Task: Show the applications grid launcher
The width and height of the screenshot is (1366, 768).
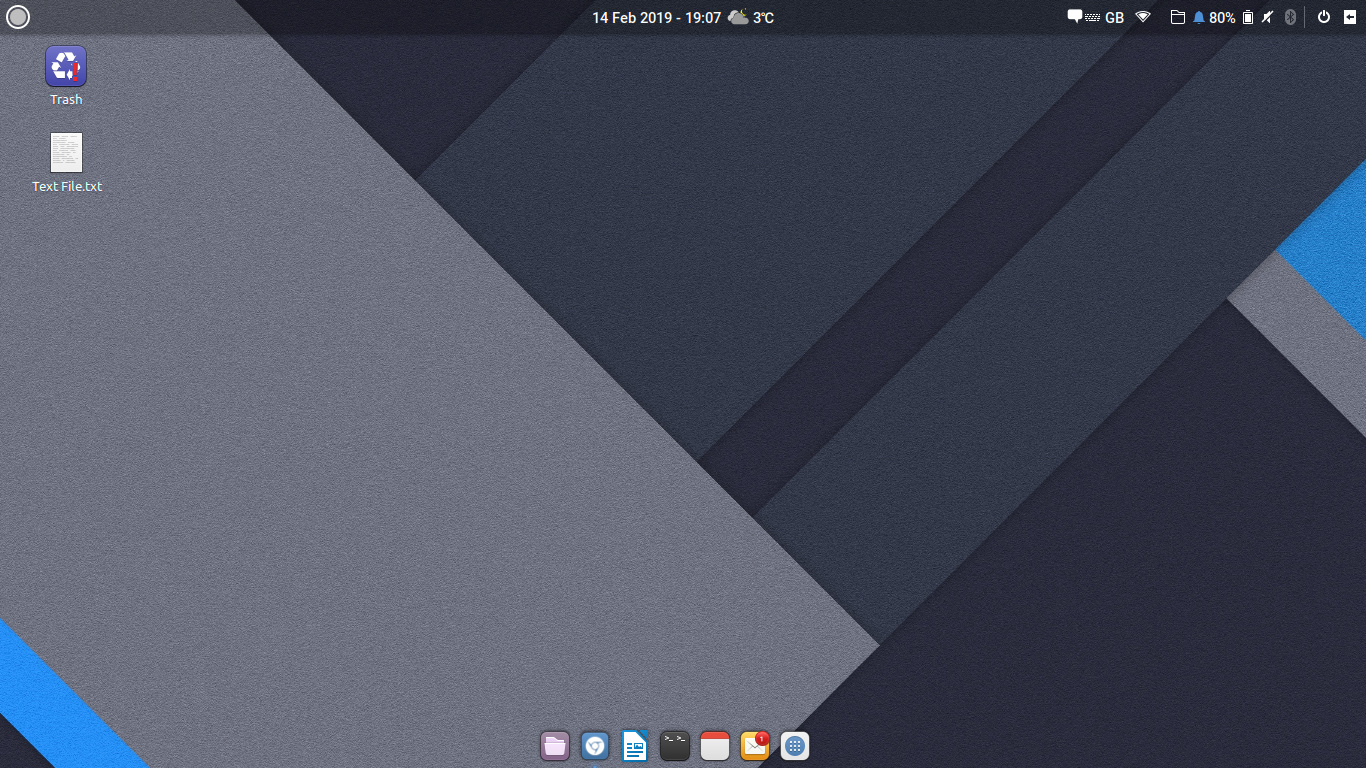Action: pos(795,746)
